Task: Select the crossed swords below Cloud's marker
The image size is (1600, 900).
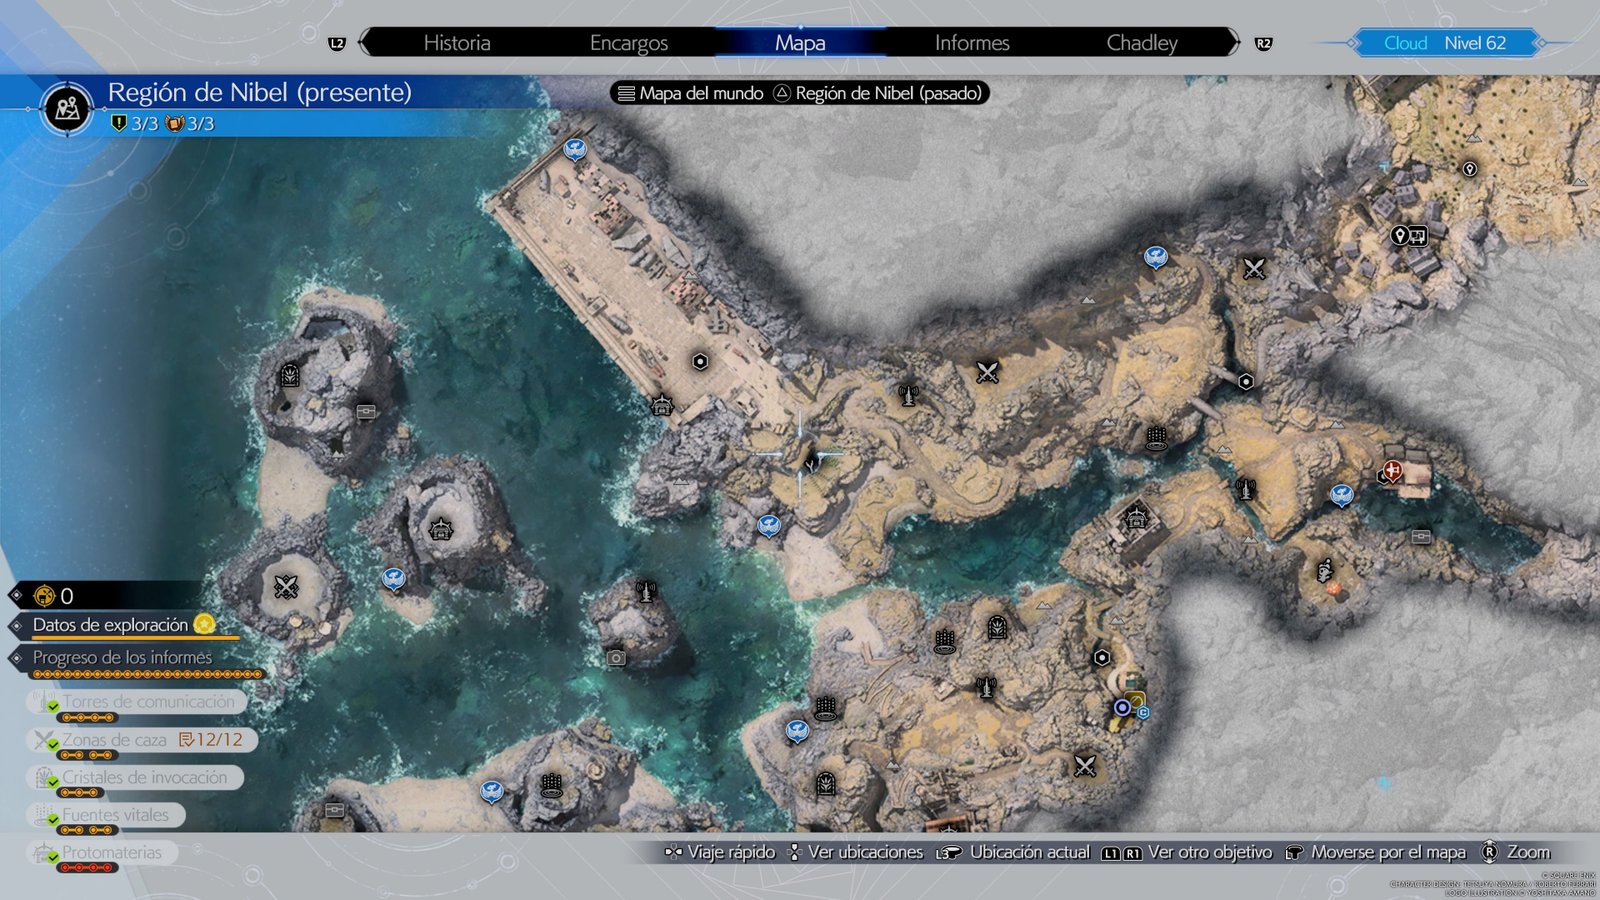Action: coord(1085,766)
